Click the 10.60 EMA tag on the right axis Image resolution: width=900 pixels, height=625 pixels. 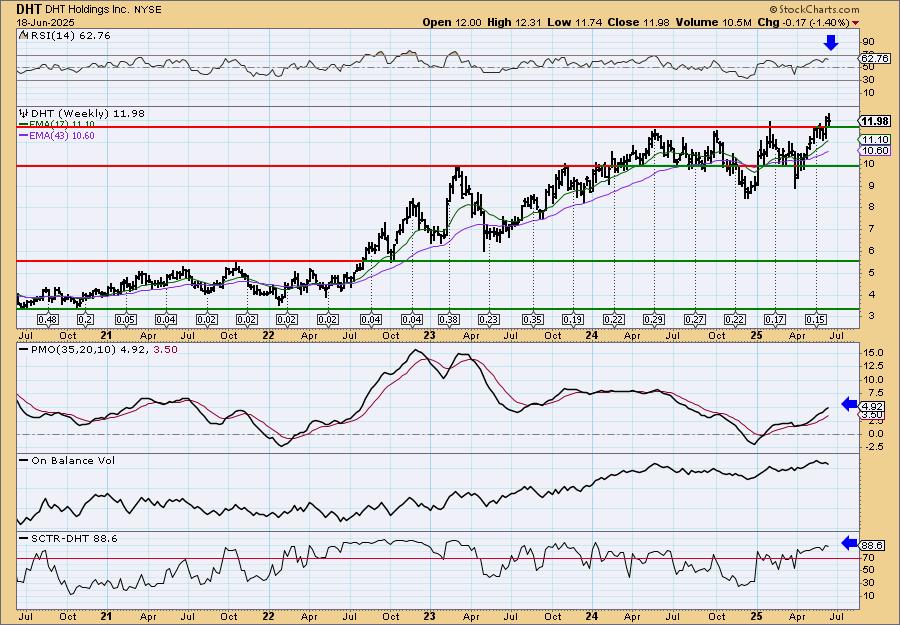point(875,150)
